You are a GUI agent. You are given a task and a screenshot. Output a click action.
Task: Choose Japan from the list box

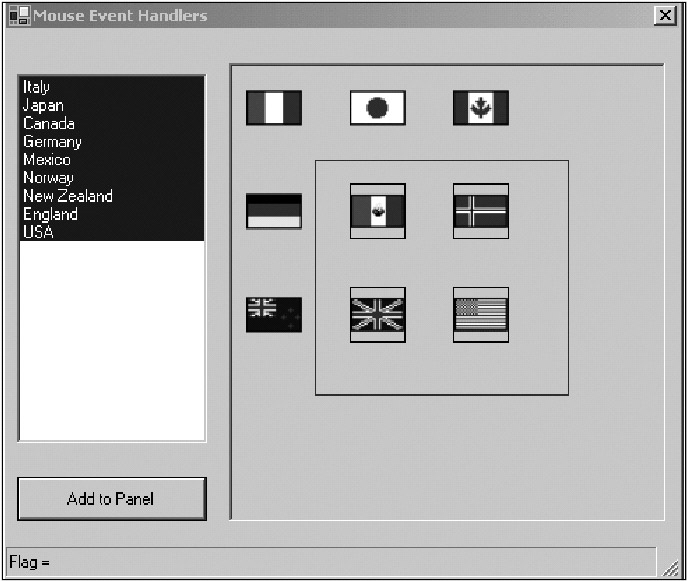click(x=43, y=106)
